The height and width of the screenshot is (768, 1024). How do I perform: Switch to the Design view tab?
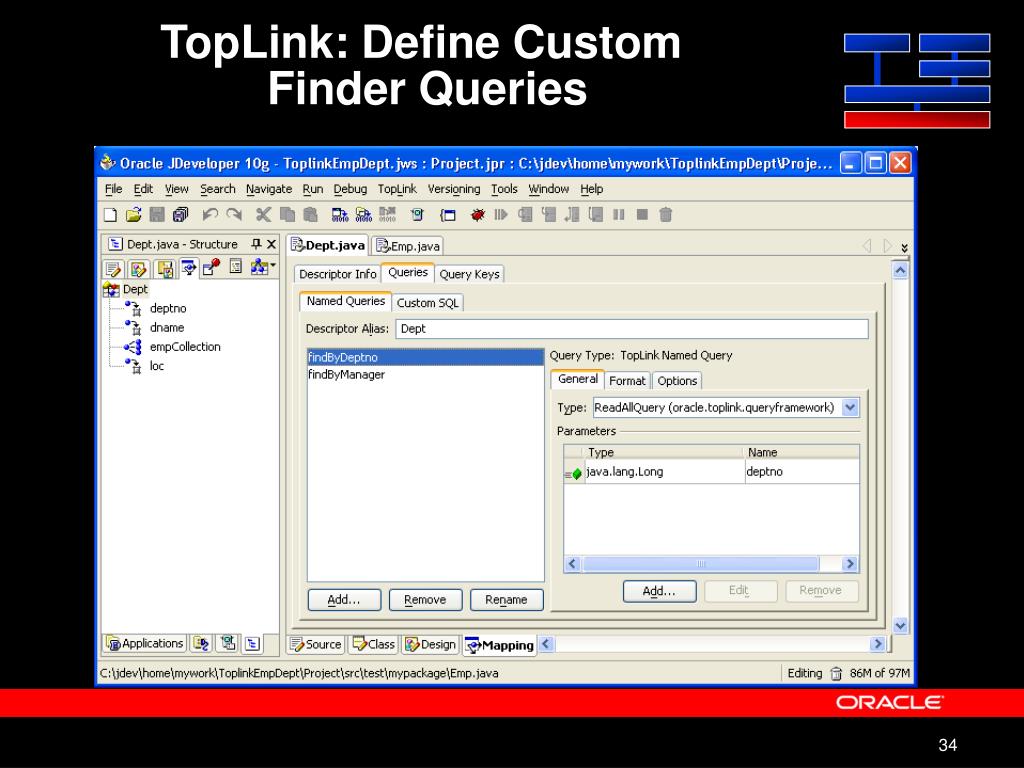pos(430,645)
